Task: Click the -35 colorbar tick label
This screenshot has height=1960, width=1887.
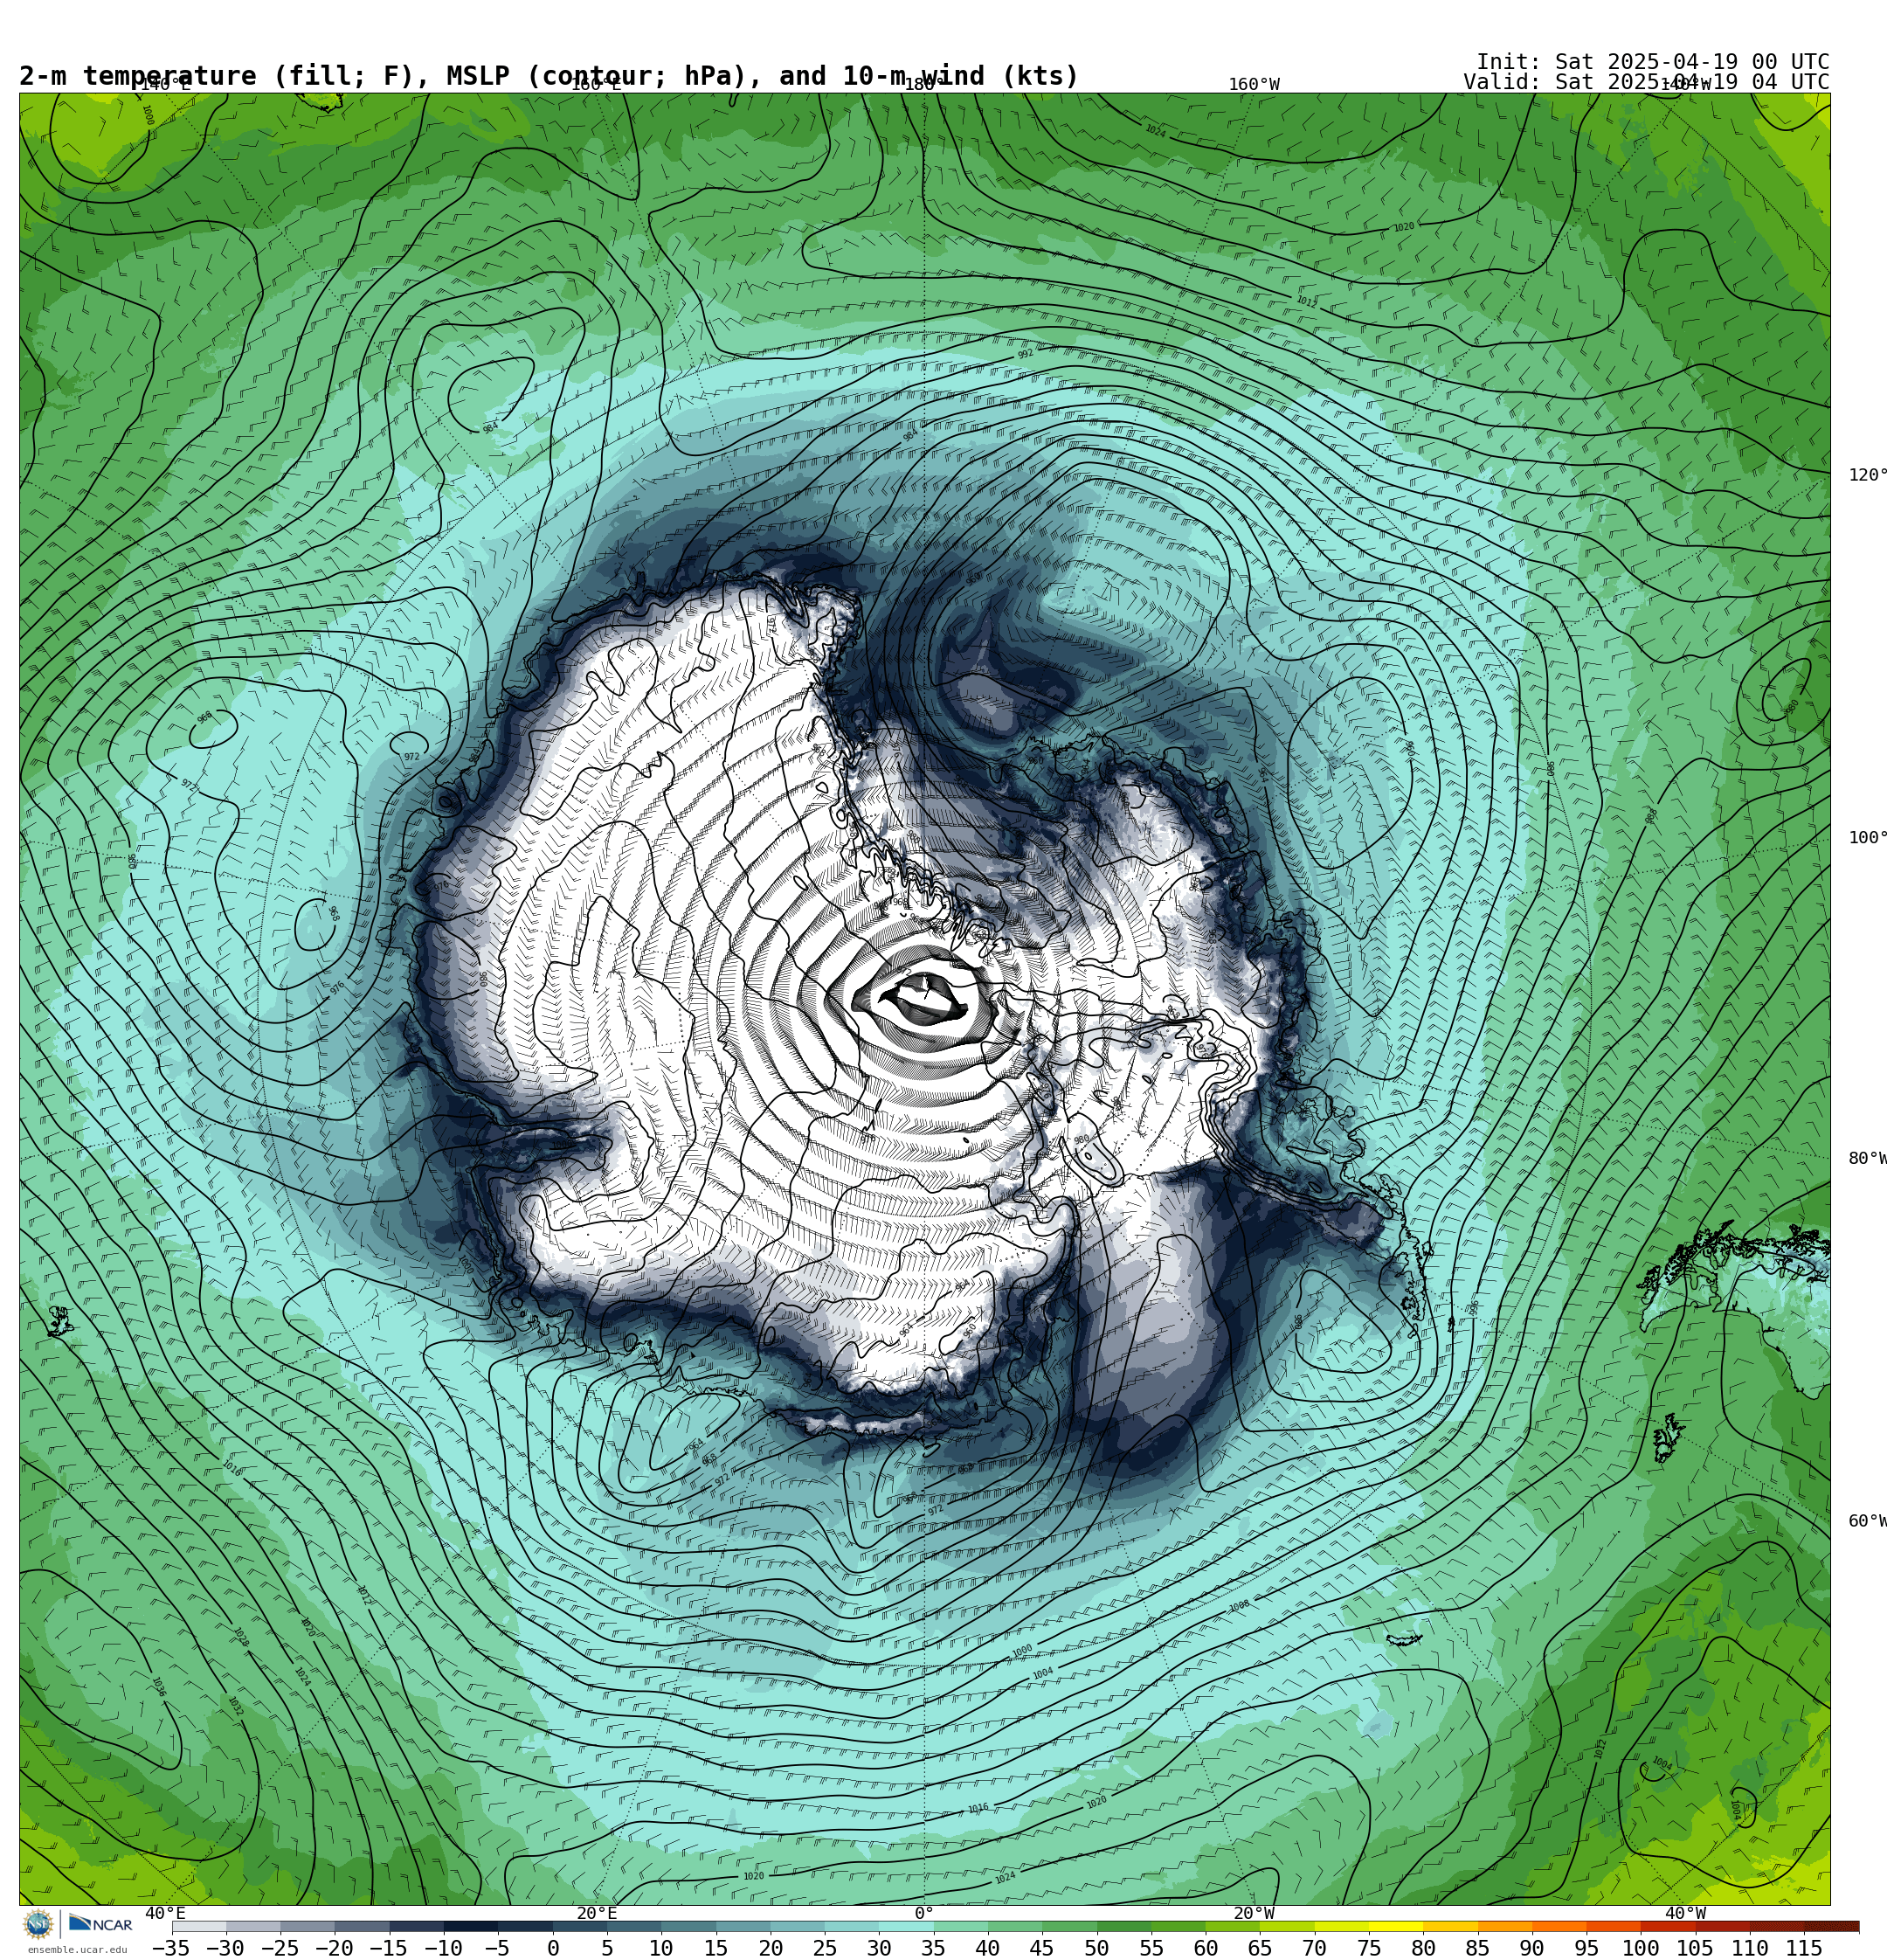Action: point(171,1948)
